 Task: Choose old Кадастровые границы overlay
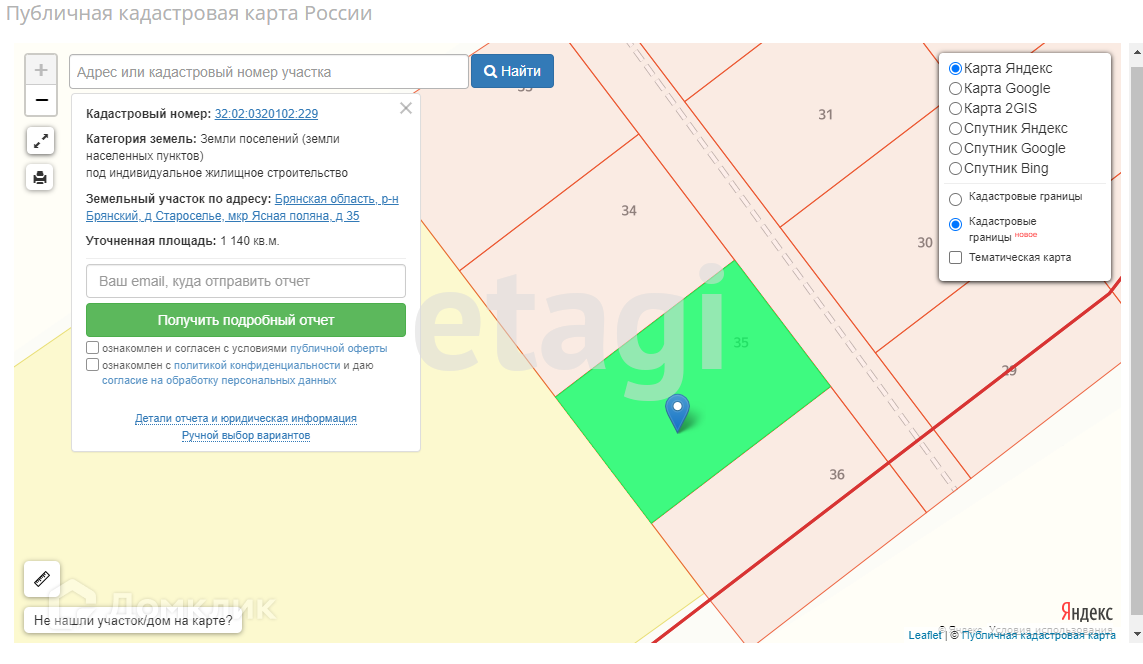coord(955,199)
